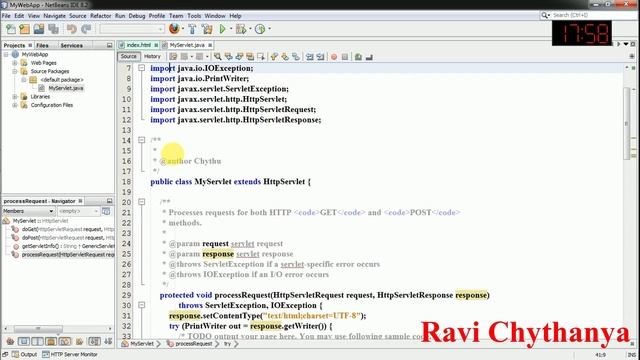Open the <empty> filter dropdown in Navigator
The height and width of the screenshot is (360, 640).
78,211
